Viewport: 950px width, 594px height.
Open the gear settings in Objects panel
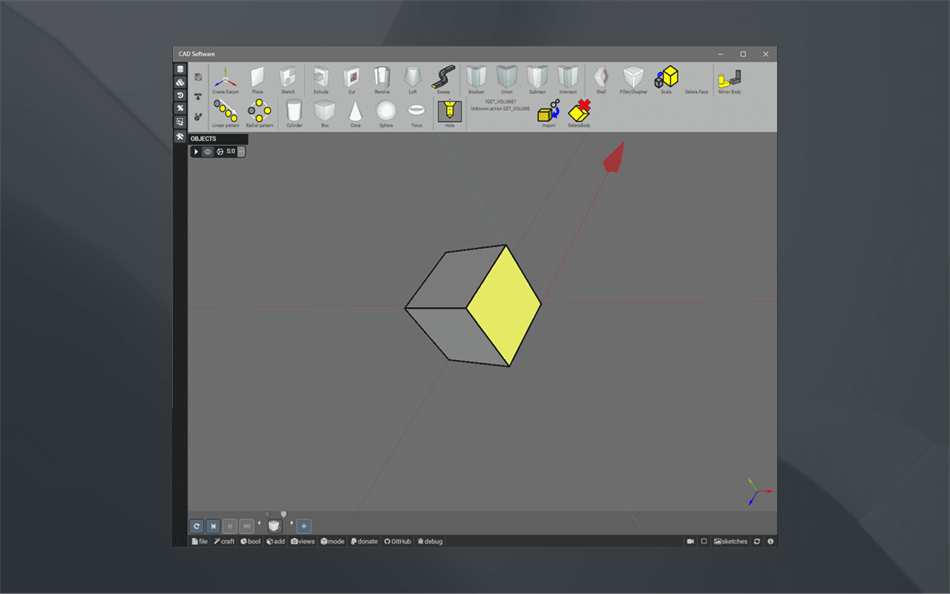[x=220, y=151]
